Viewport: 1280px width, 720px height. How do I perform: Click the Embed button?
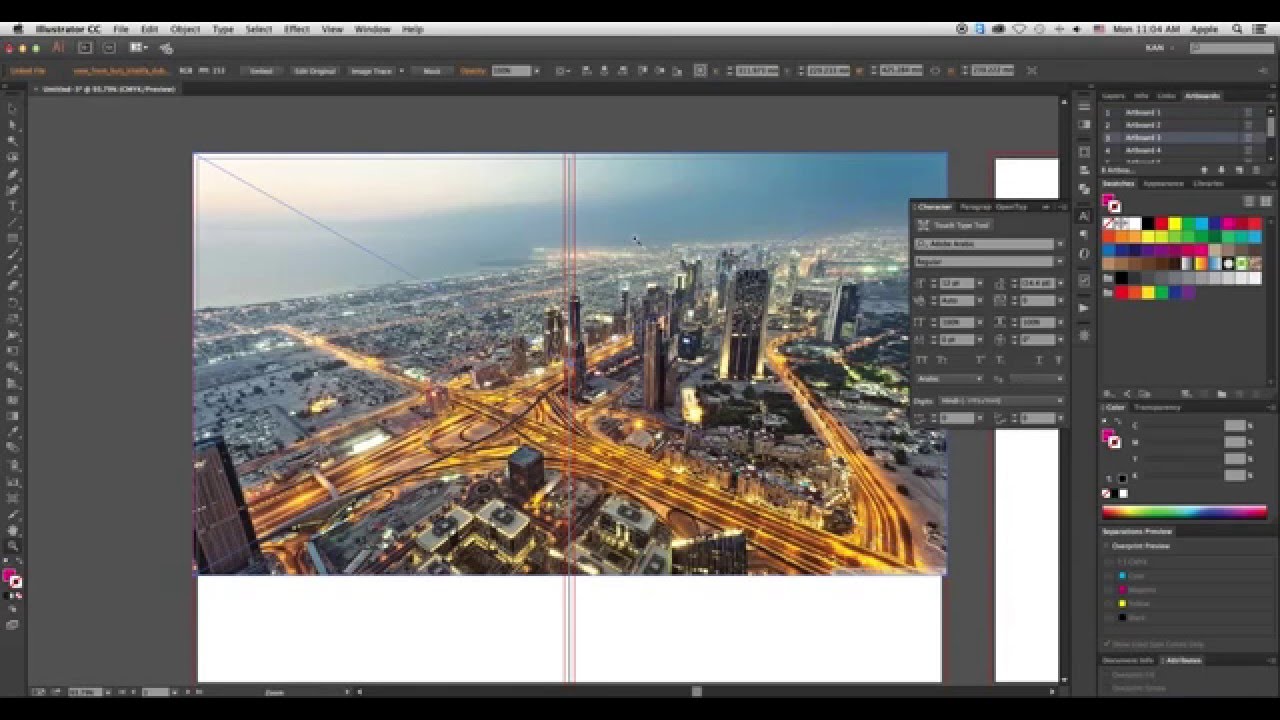tap(262, 71)
